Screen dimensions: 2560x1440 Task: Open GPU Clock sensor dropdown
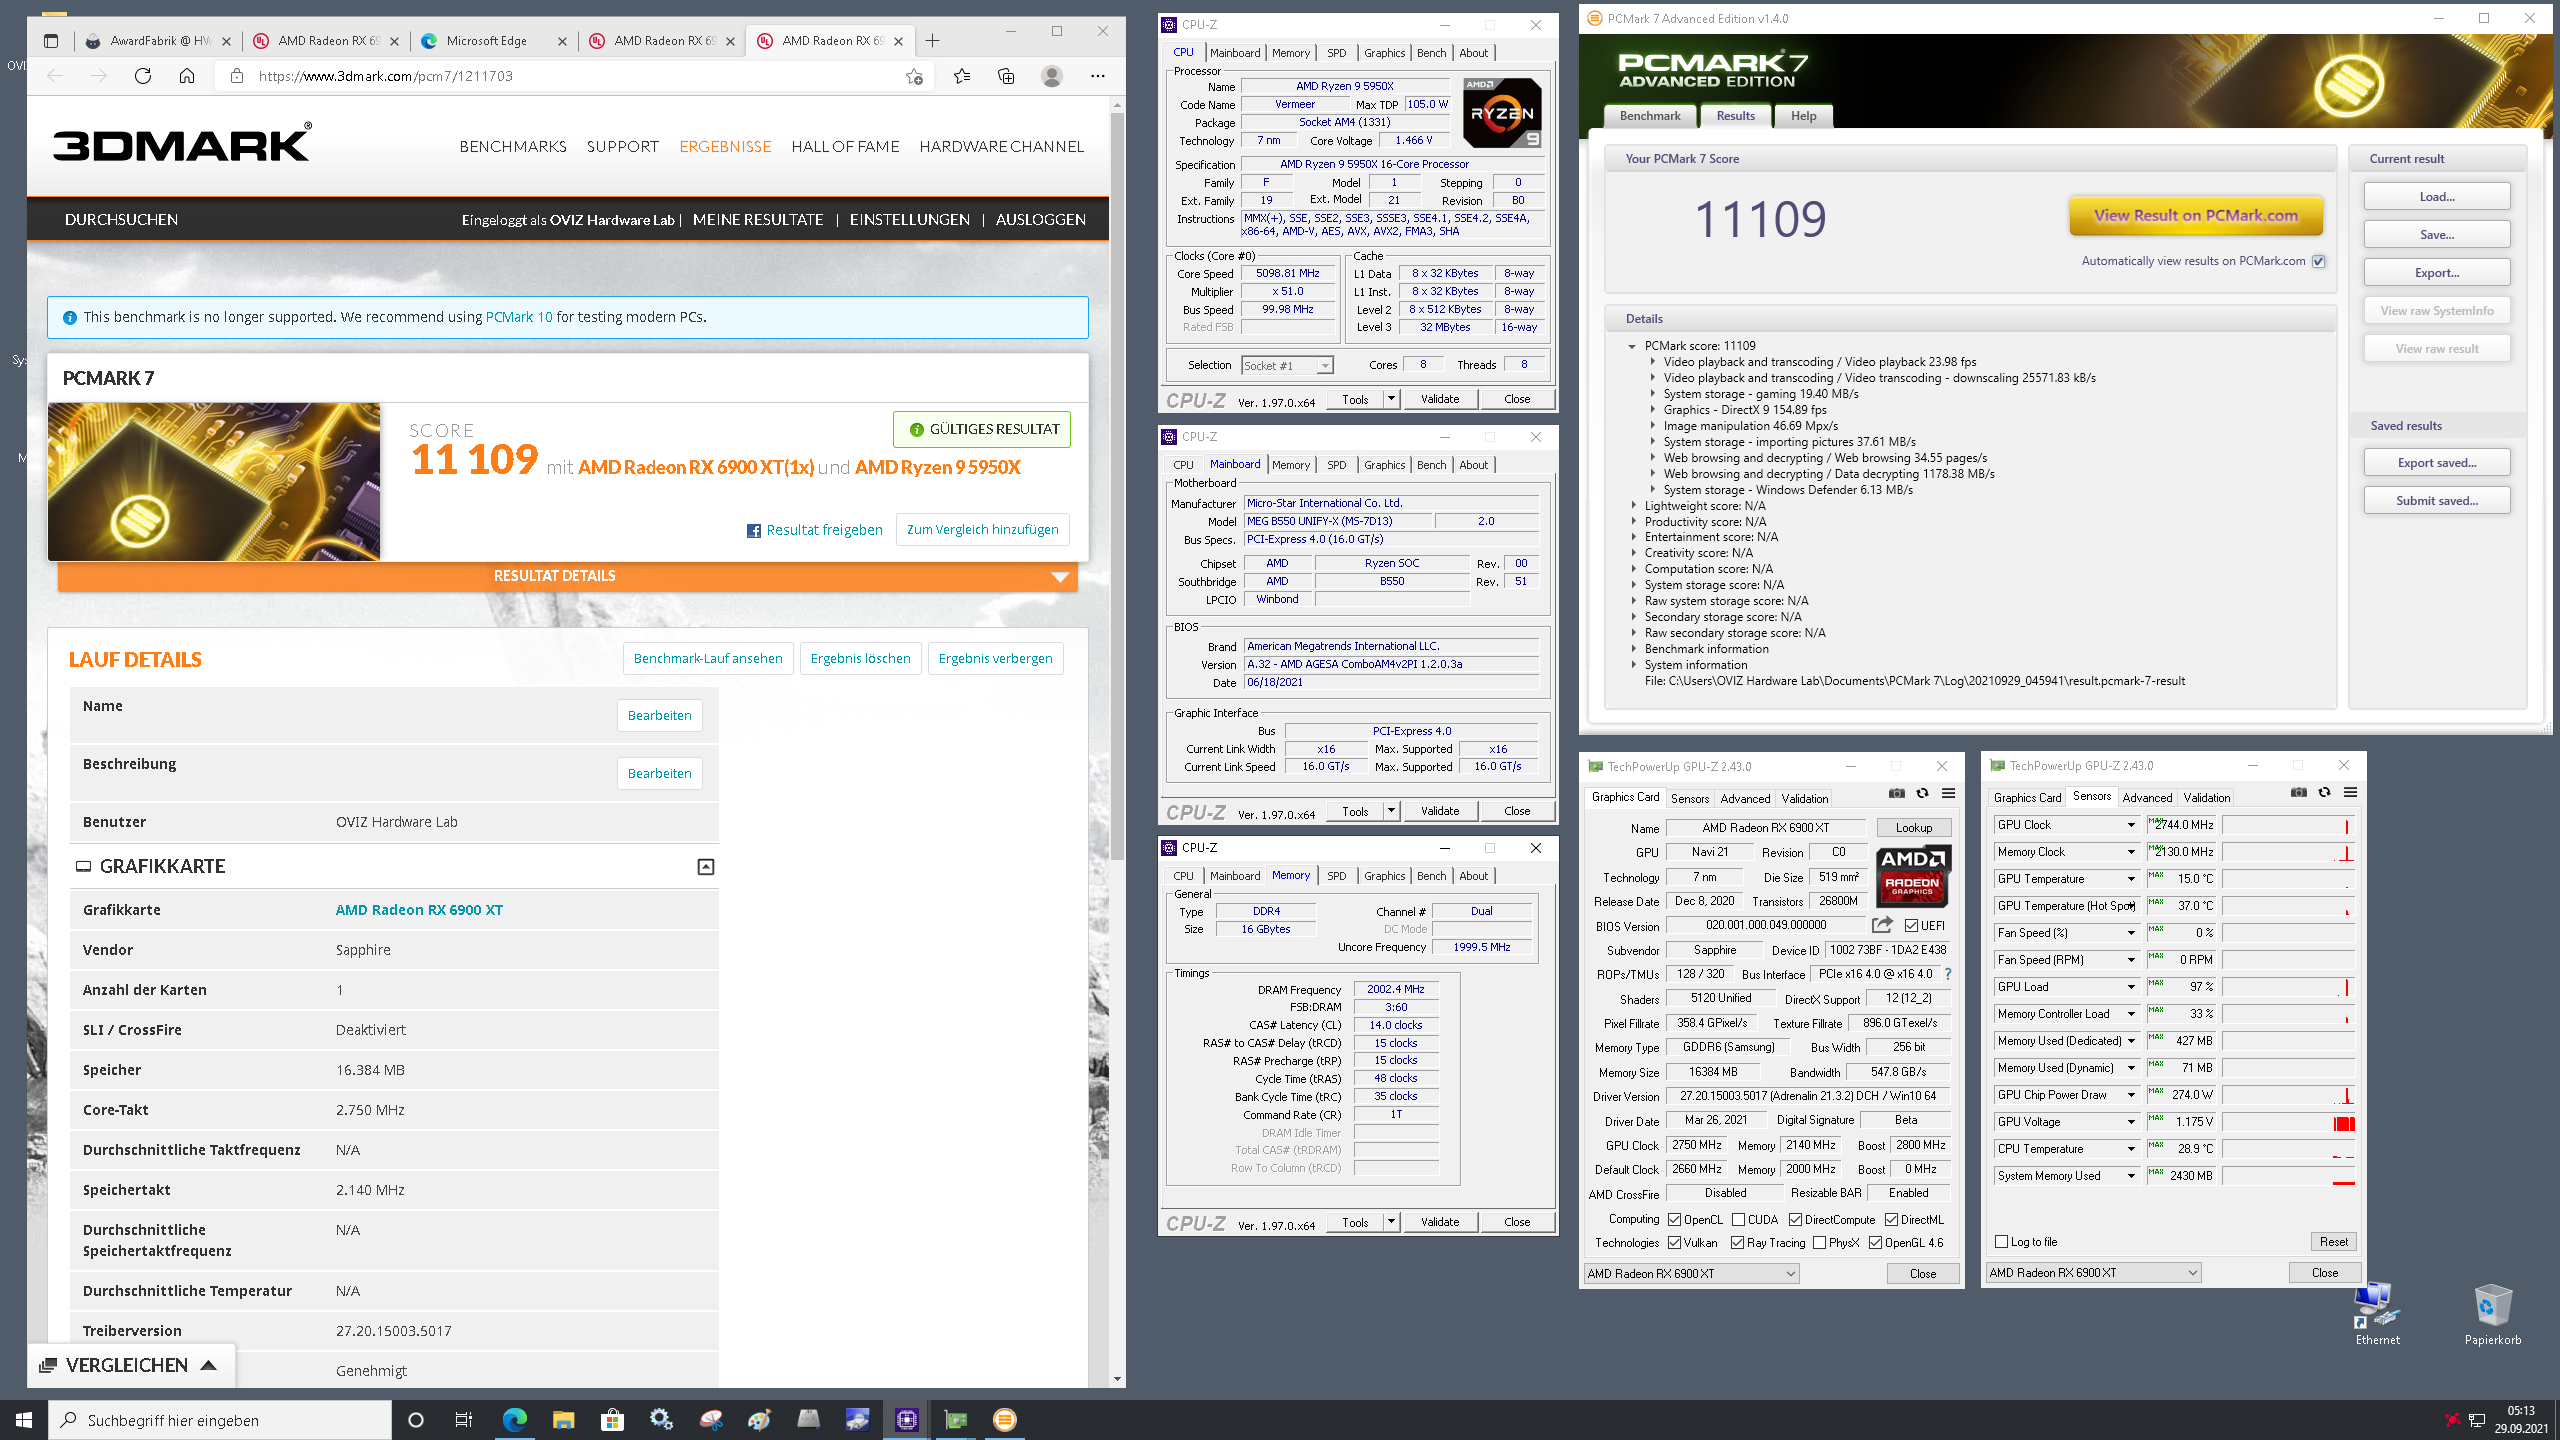[2131, 825]
